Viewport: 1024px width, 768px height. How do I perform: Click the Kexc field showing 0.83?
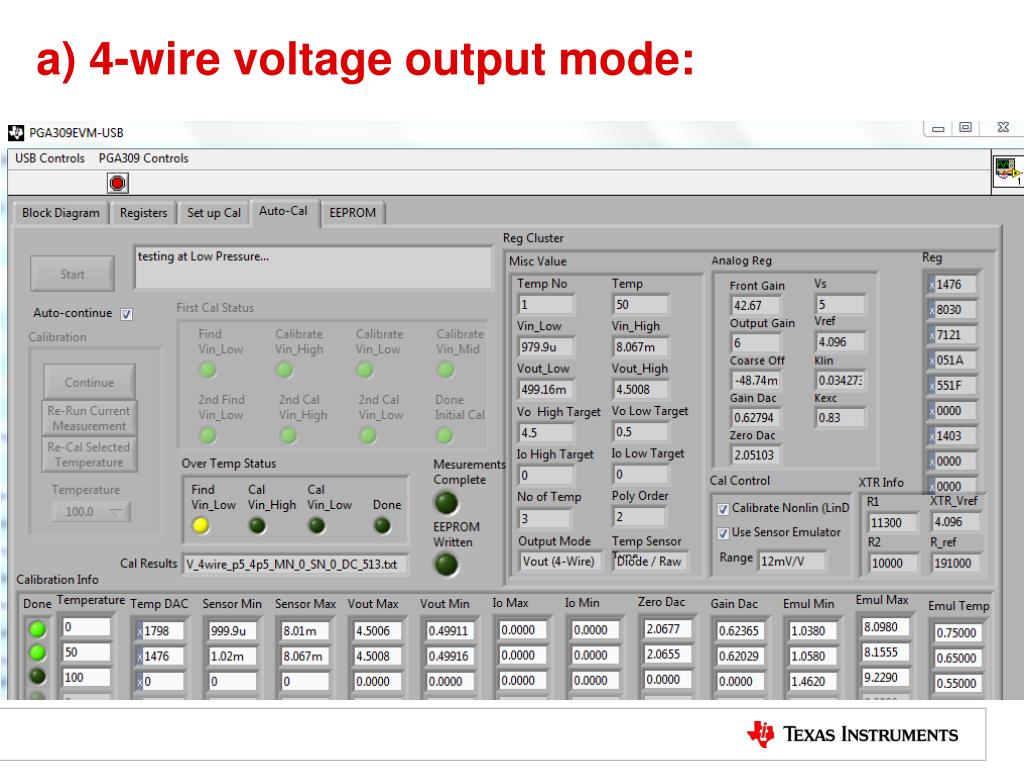(x=840, y=417)
